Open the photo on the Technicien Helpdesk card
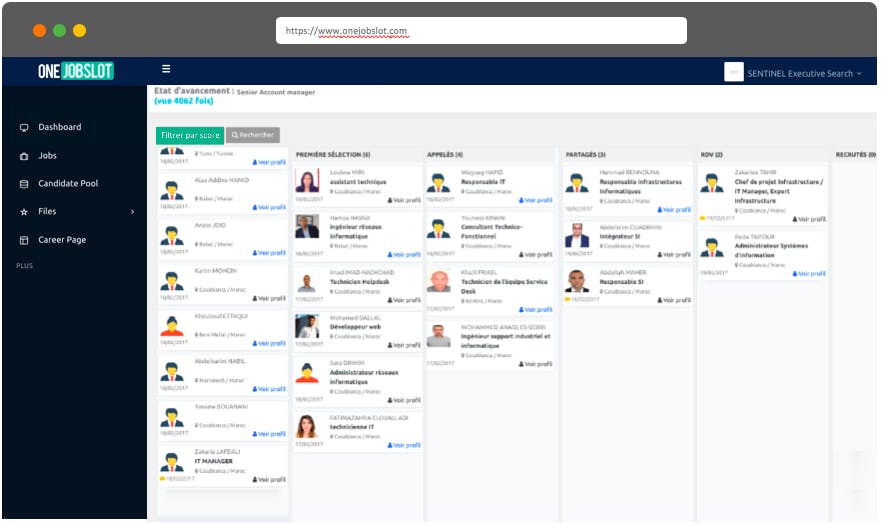The height and width of the screenshot is (525, 881). tap(307, 282)
